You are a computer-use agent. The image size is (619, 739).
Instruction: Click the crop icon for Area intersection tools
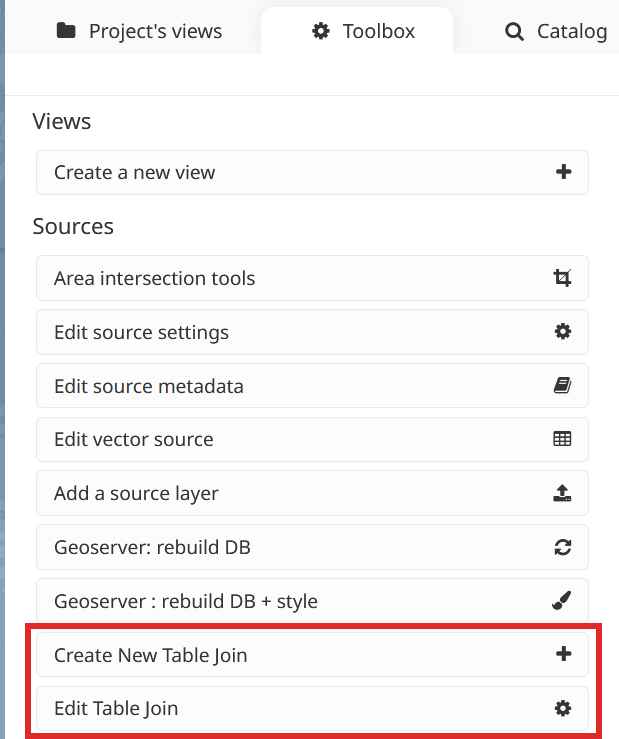click(x=563, y=278)
